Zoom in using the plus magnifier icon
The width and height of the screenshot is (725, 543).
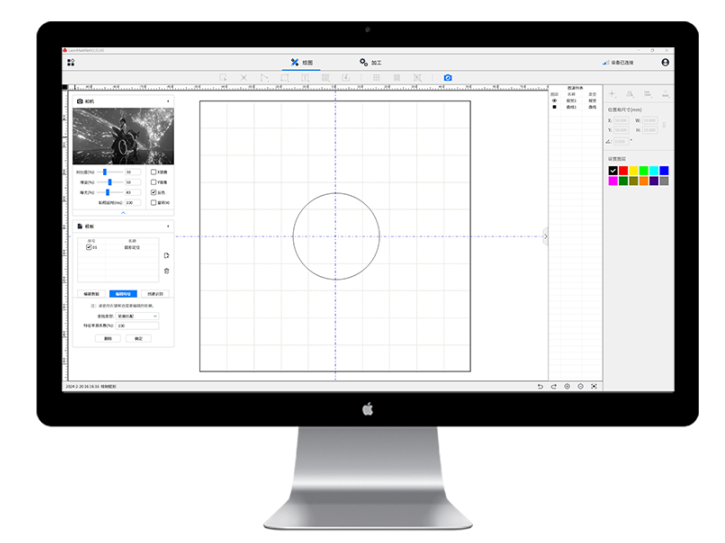[567, 386]
